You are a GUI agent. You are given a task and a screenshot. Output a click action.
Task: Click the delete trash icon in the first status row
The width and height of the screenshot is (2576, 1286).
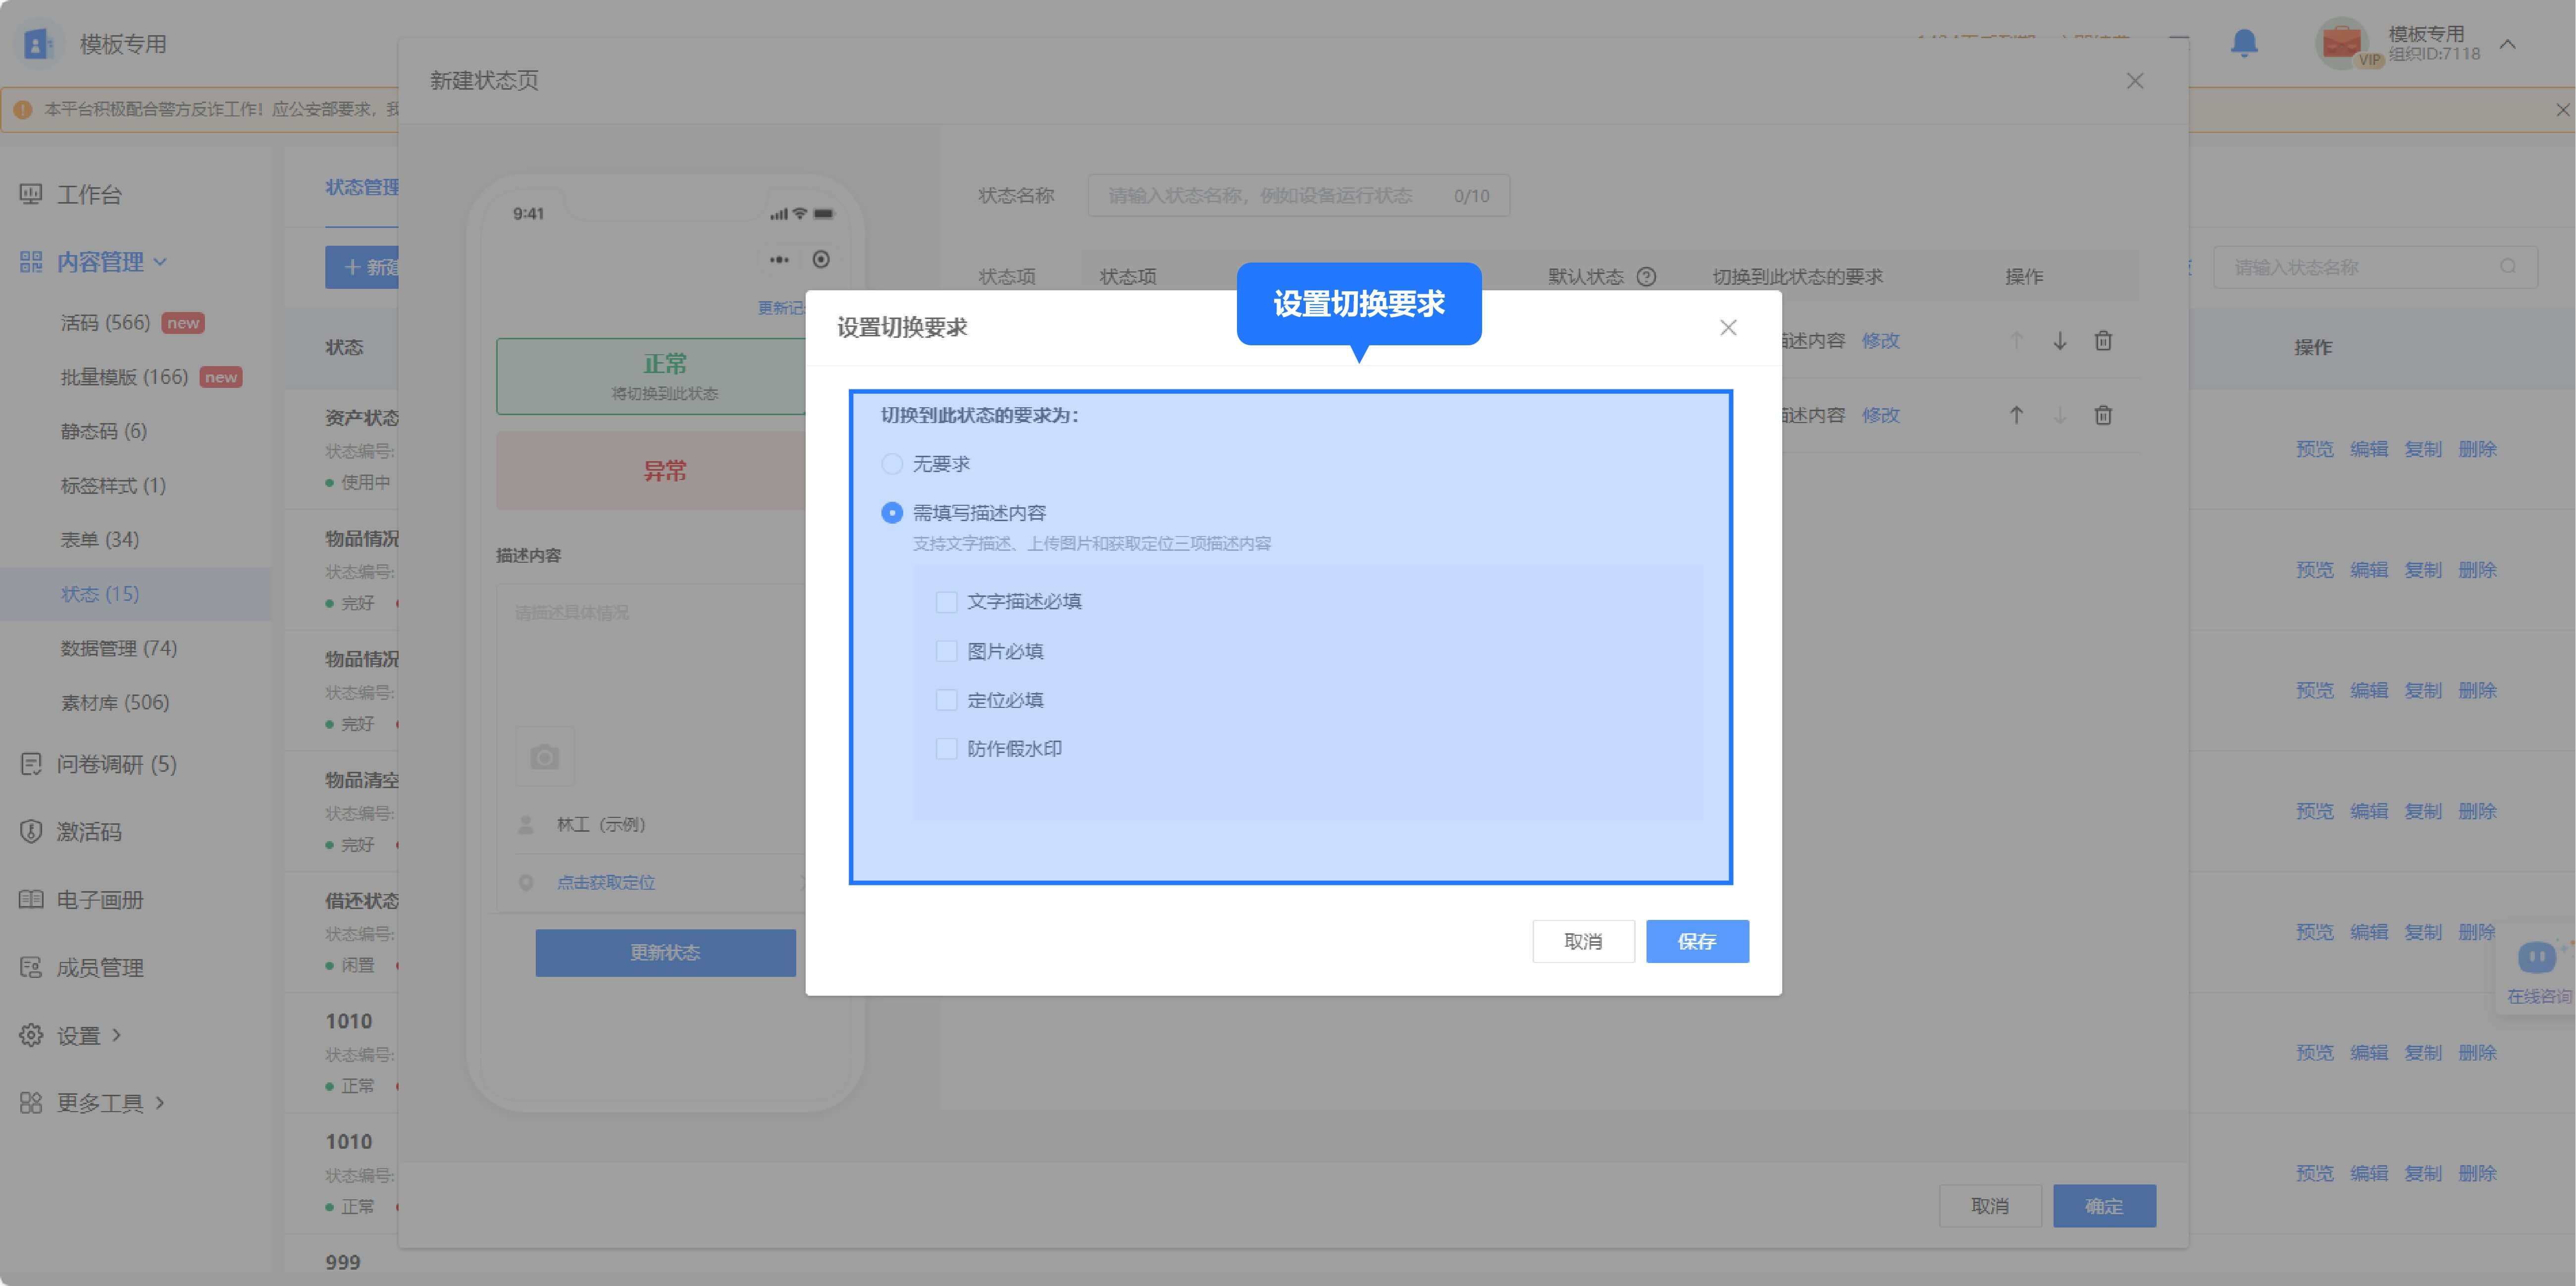2103,341
